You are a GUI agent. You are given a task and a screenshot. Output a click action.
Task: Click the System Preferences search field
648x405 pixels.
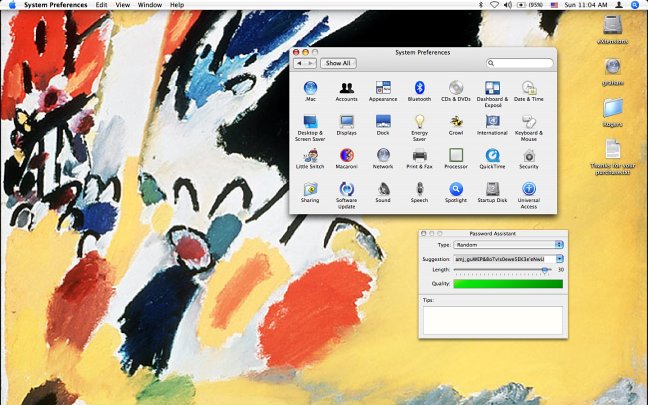click(x=519, y=63)
